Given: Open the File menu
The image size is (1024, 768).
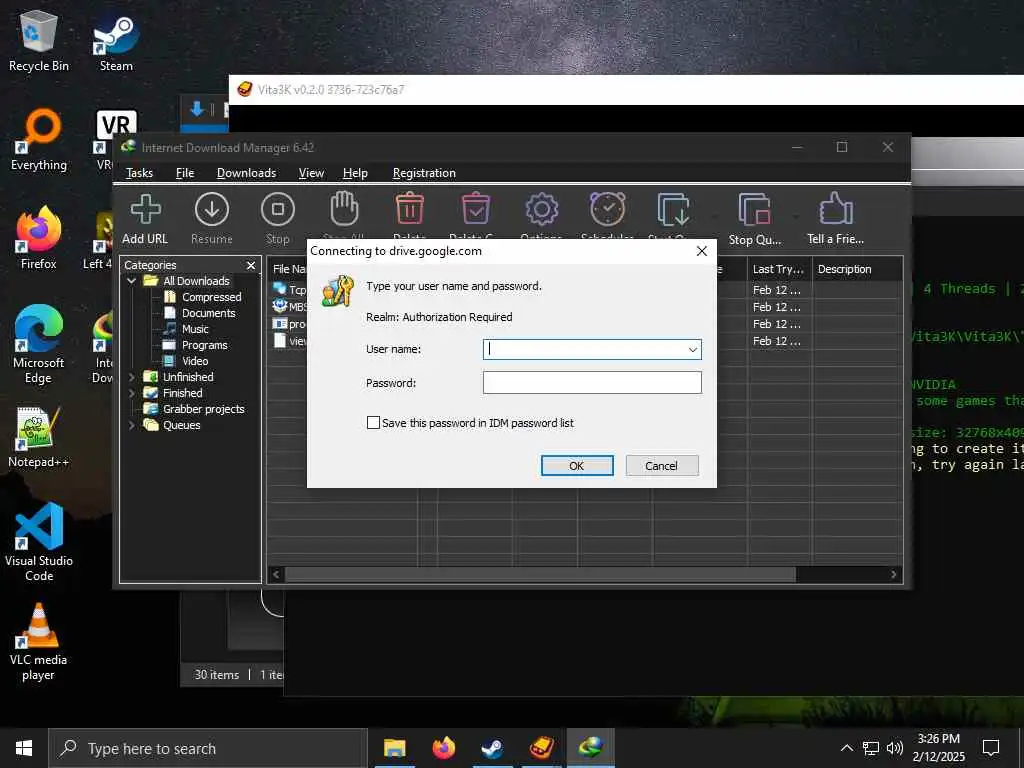Looking at the screenshot, I should (185, 173).
